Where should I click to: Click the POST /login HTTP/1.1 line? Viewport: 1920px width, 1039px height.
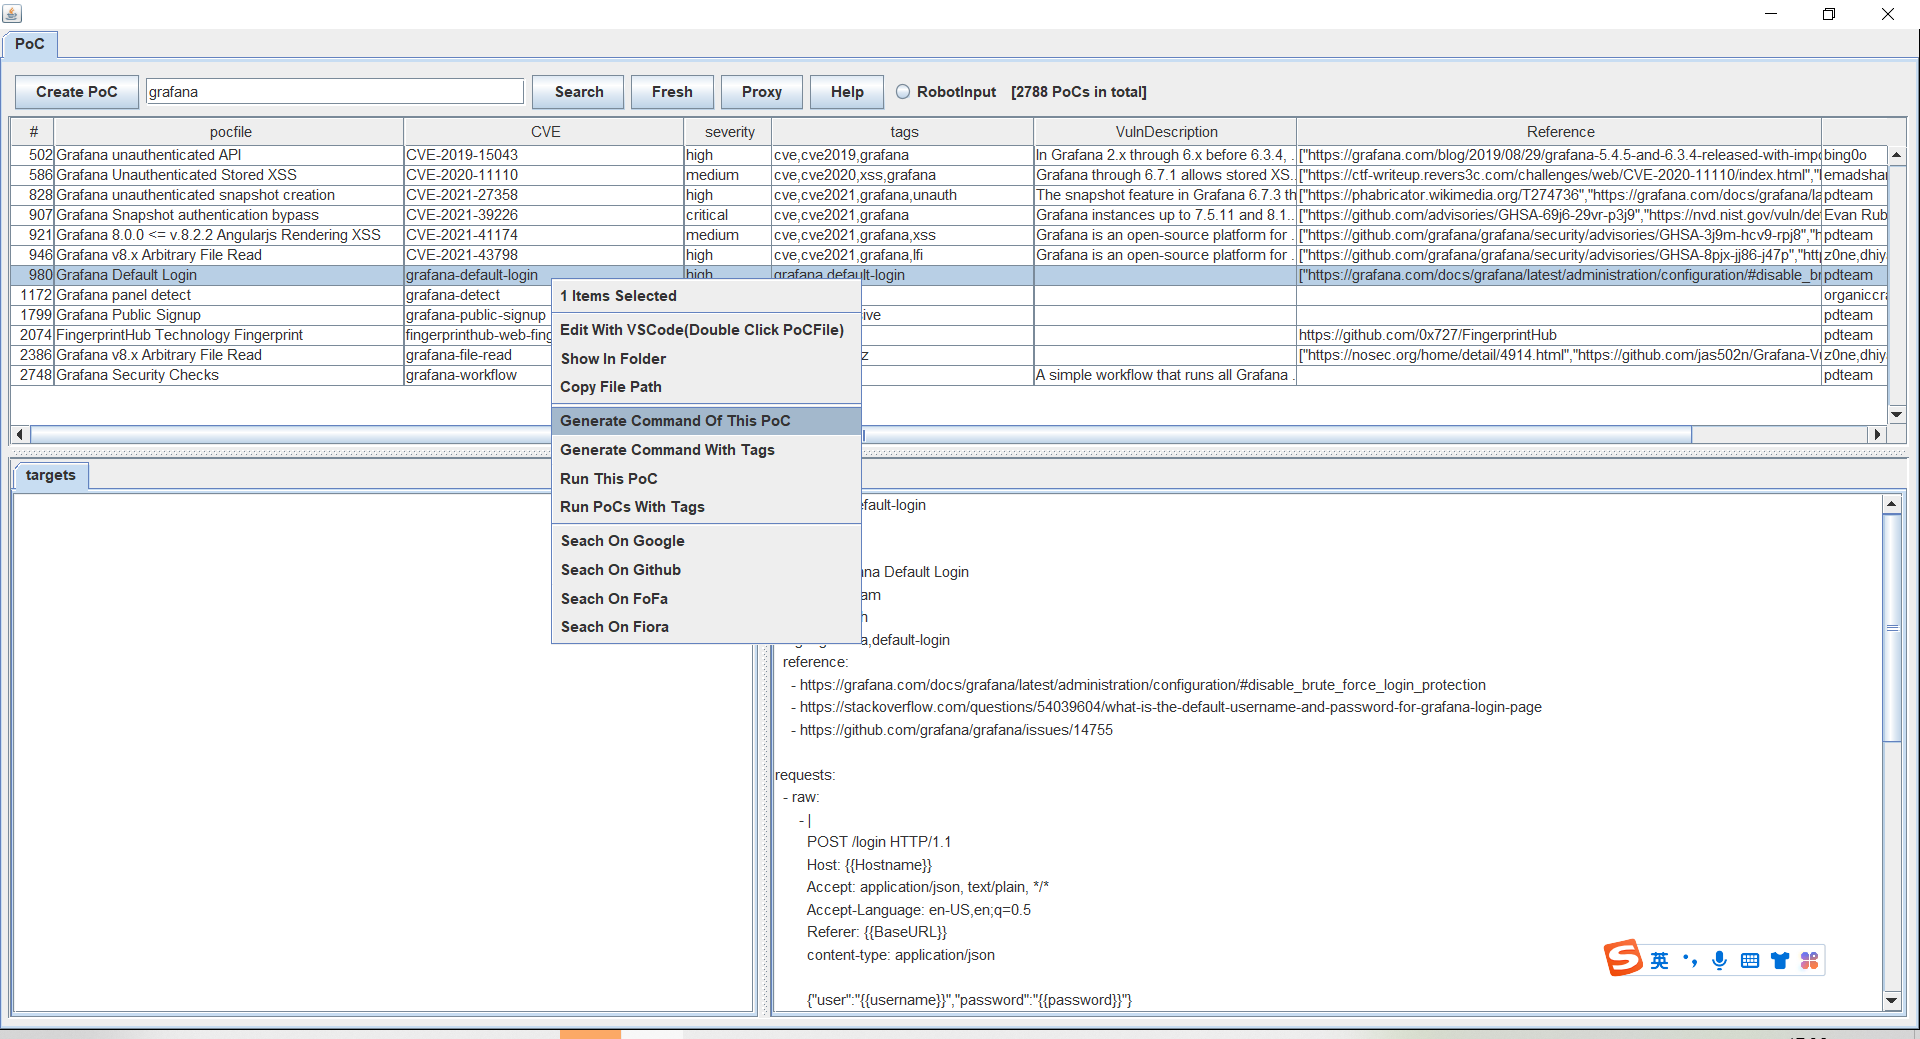tap(879, 842)
